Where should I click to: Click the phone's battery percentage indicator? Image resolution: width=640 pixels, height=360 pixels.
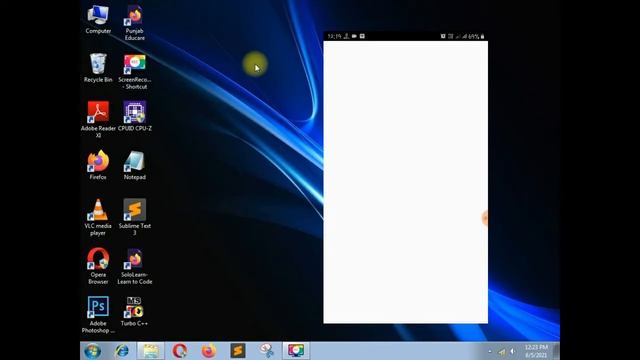pyautogui.click(x=473, y=36)
